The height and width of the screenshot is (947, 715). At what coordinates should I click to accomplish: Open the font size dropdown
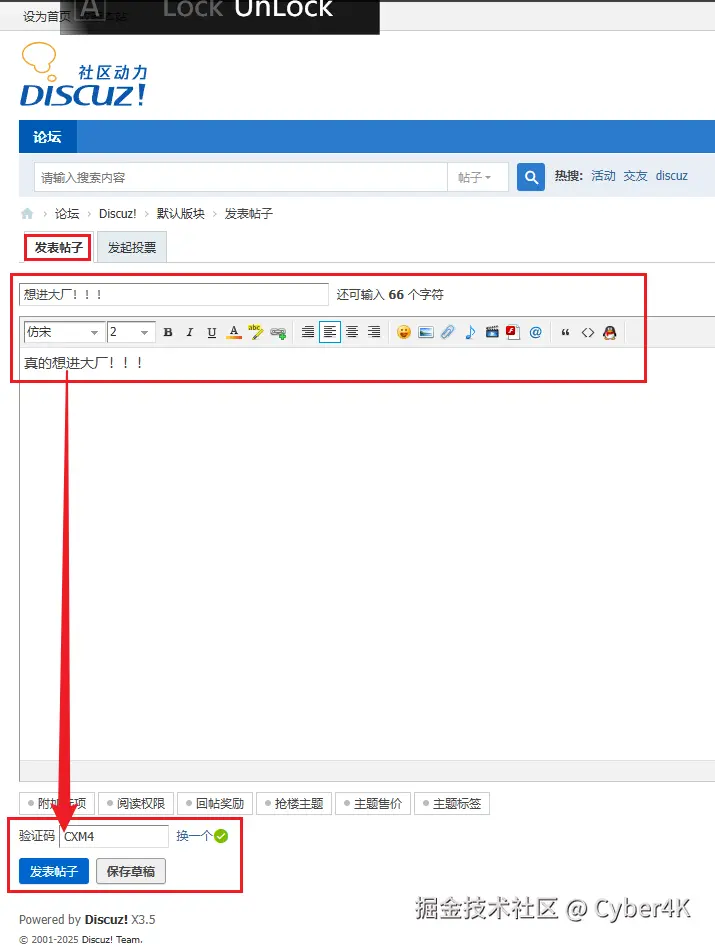[x=130, y=332]
